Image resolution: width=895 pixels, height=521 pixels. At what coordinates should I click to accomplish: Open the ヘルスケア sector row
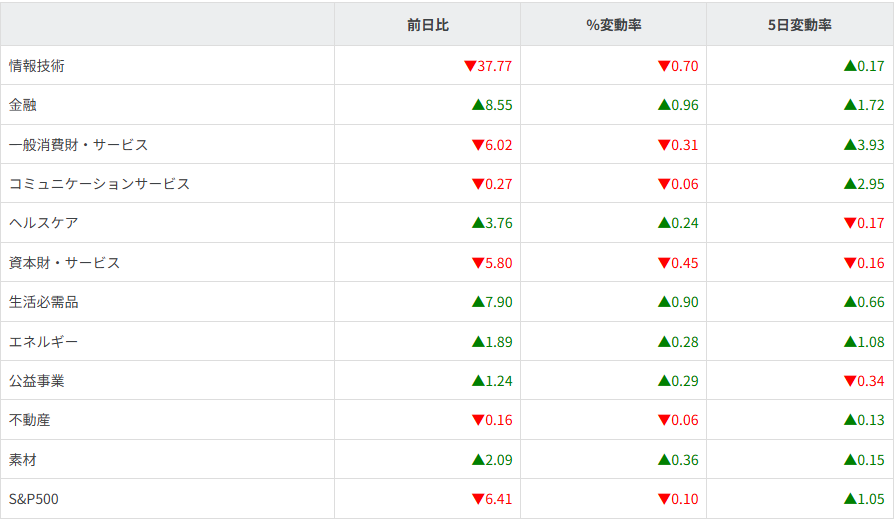point(43,223)
